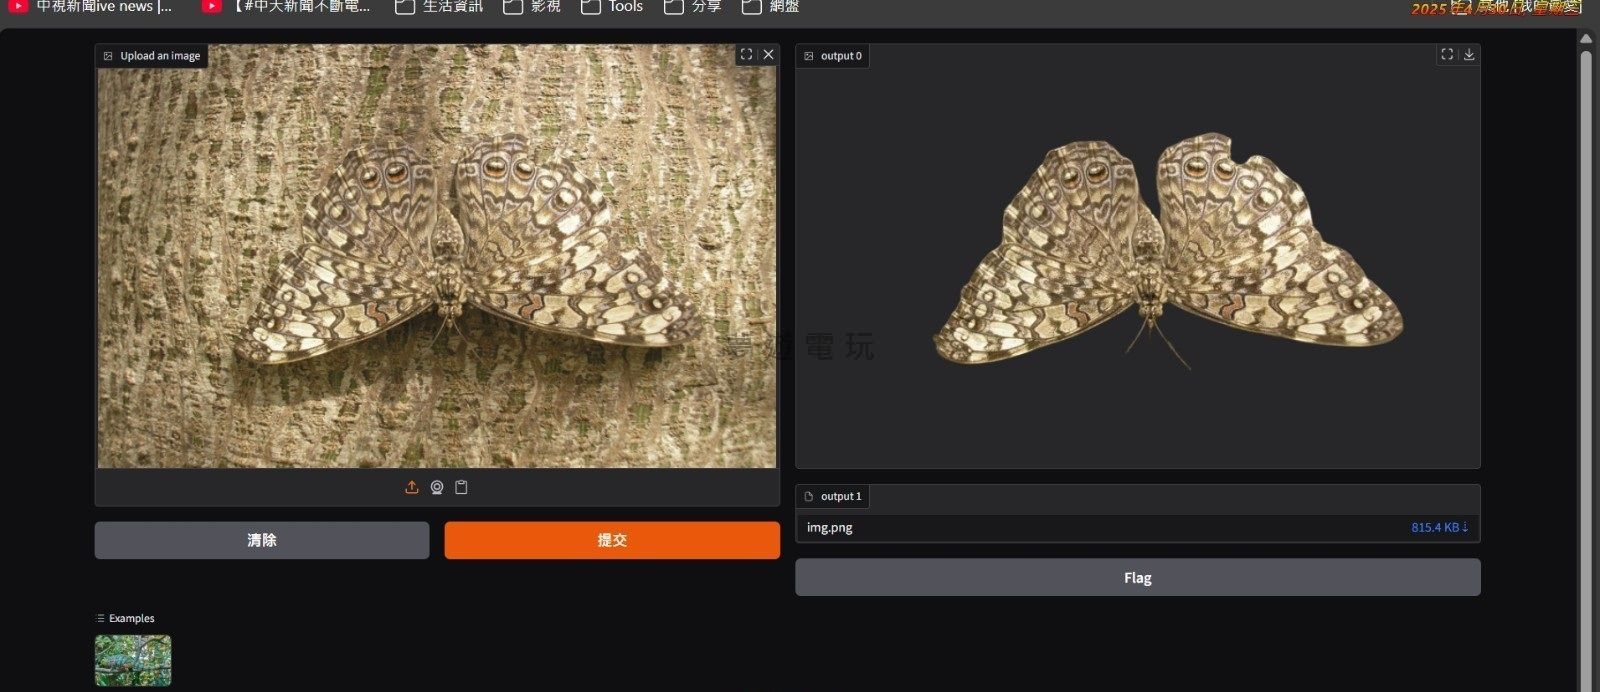Open the 分享 bookmark folder
The height and width of the screenshot is (692, 1600).
693,7
